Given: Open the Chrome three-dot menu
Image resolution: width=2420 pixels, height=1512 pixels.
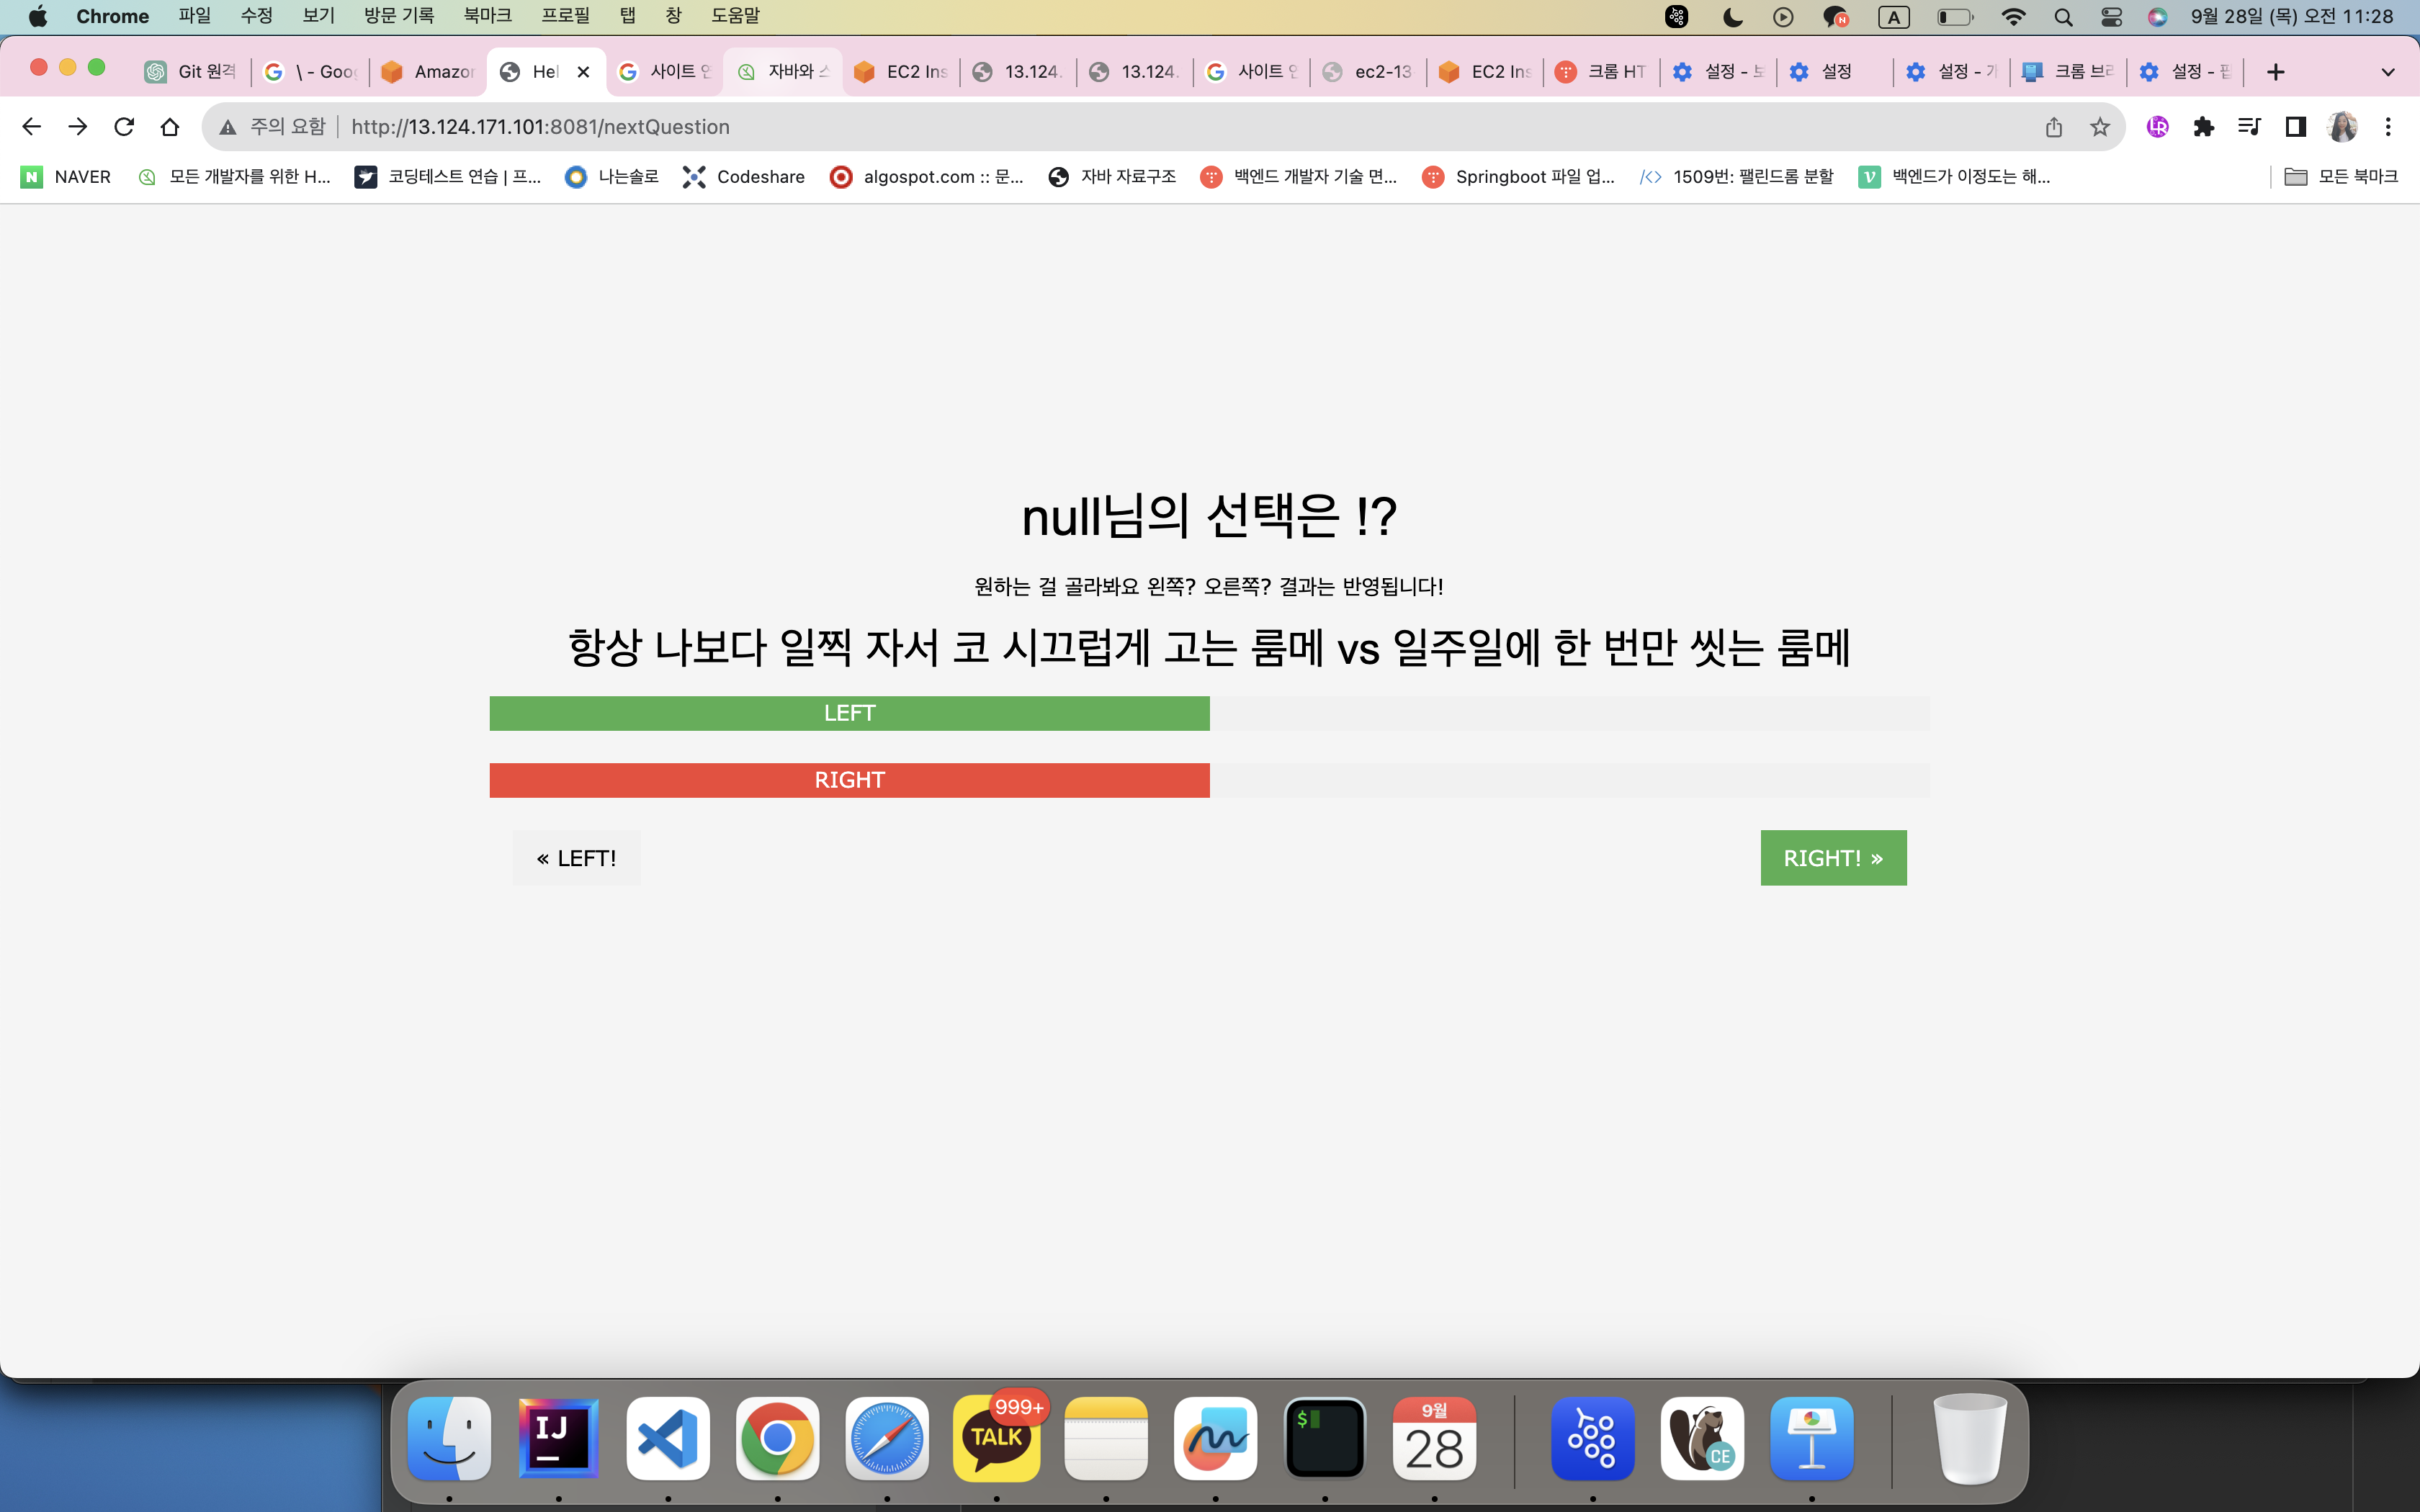Looking at the screenshot, I should (2390, 126).
